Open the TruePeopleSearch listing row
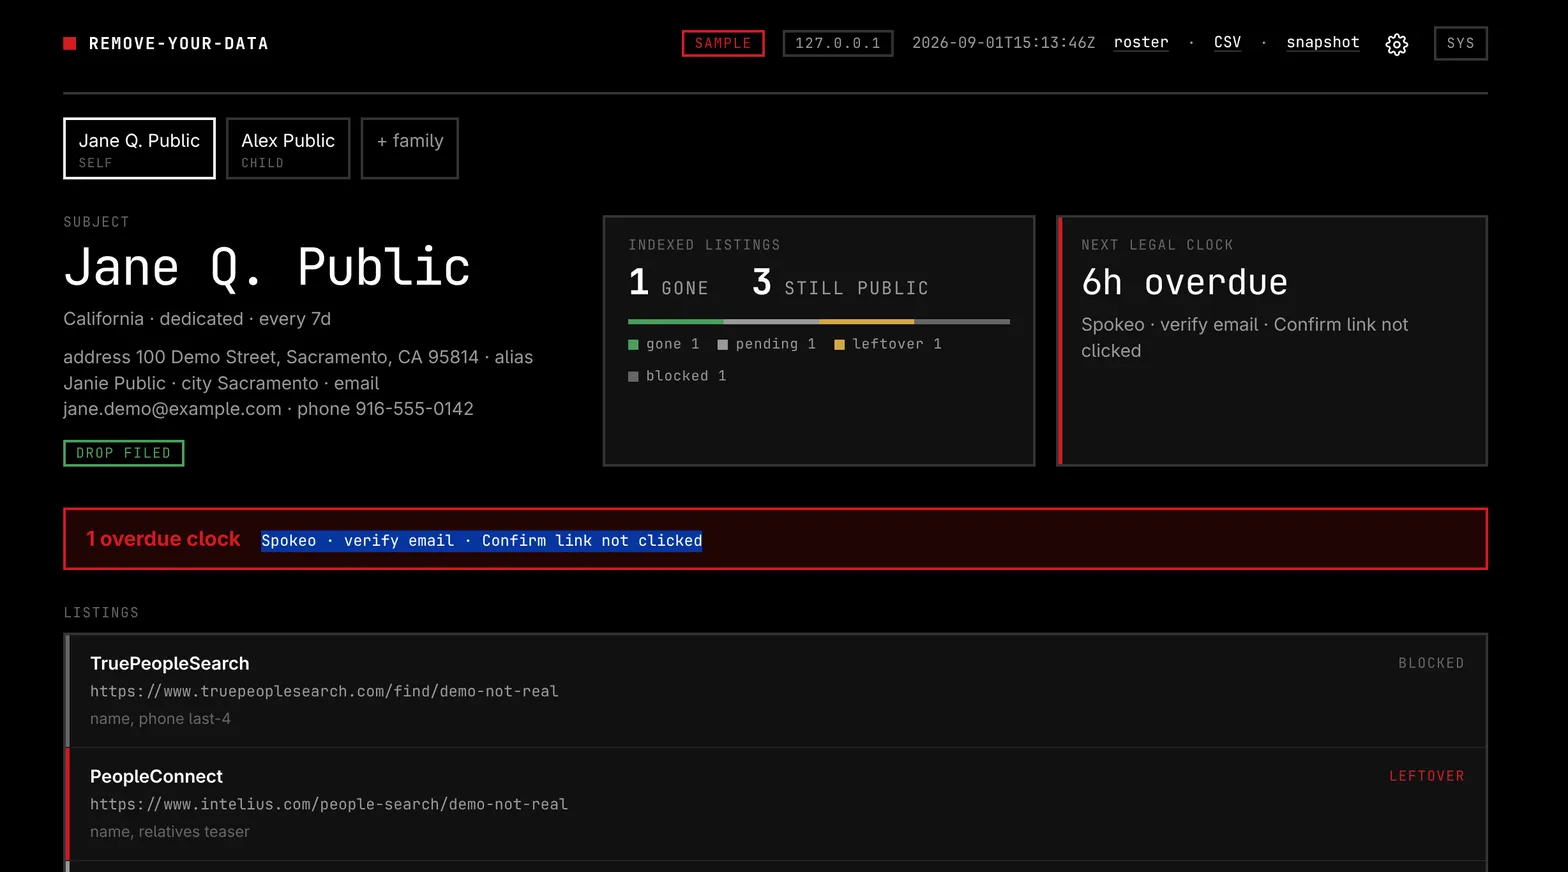The image size is (1568, 872). point(776,691)
